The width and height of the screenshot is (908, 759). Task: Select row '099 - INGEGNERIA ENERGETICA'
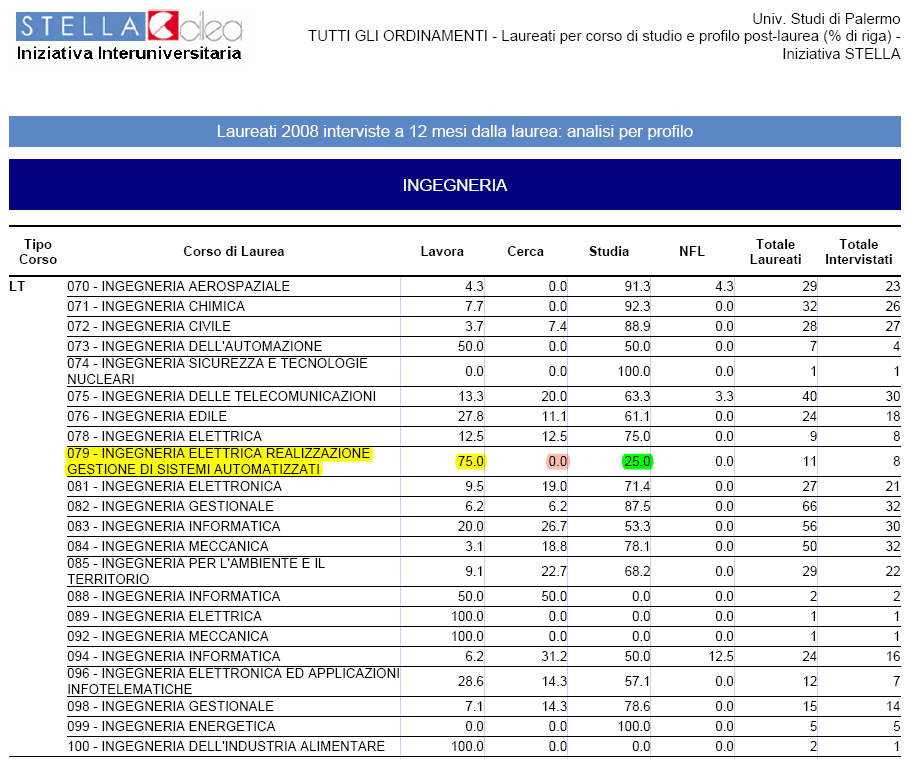click(x=484, y=727)
